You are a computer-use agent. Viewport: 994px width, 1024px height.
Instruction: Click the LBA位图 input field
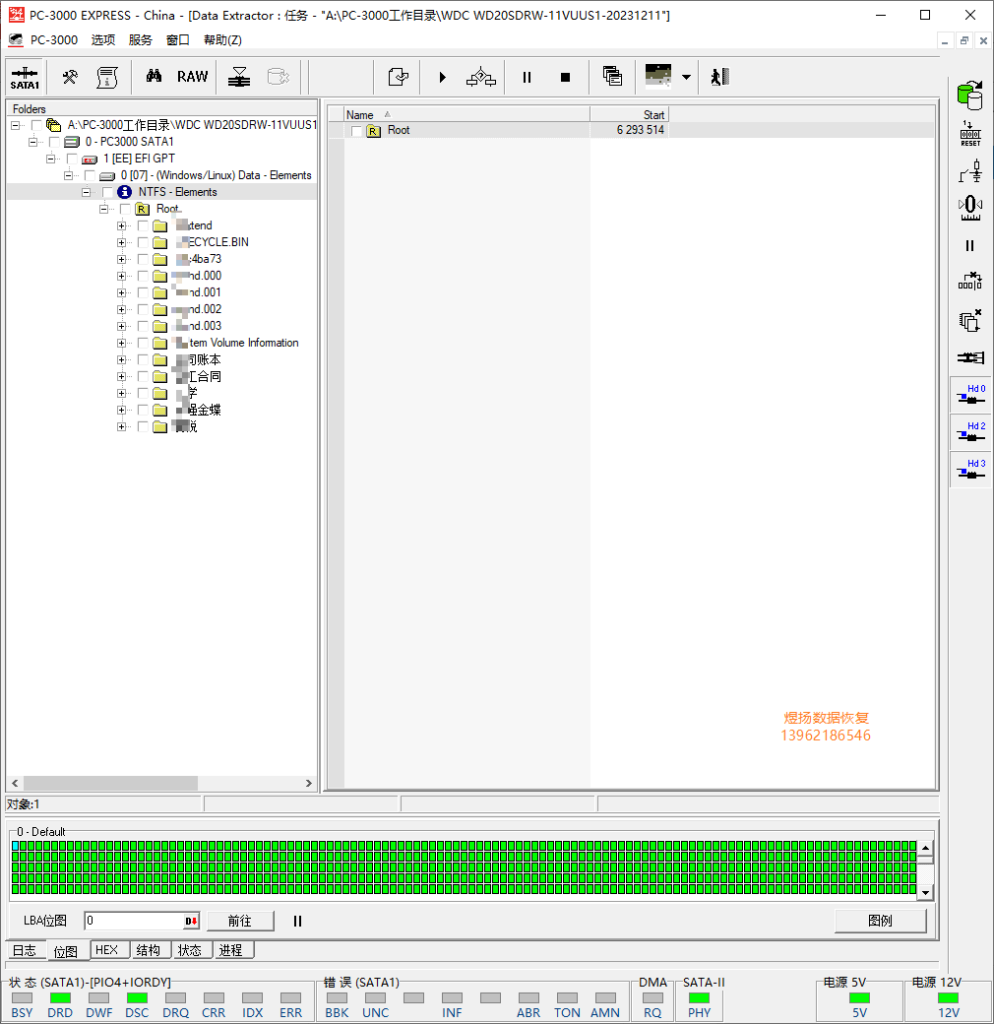[135, 921]
